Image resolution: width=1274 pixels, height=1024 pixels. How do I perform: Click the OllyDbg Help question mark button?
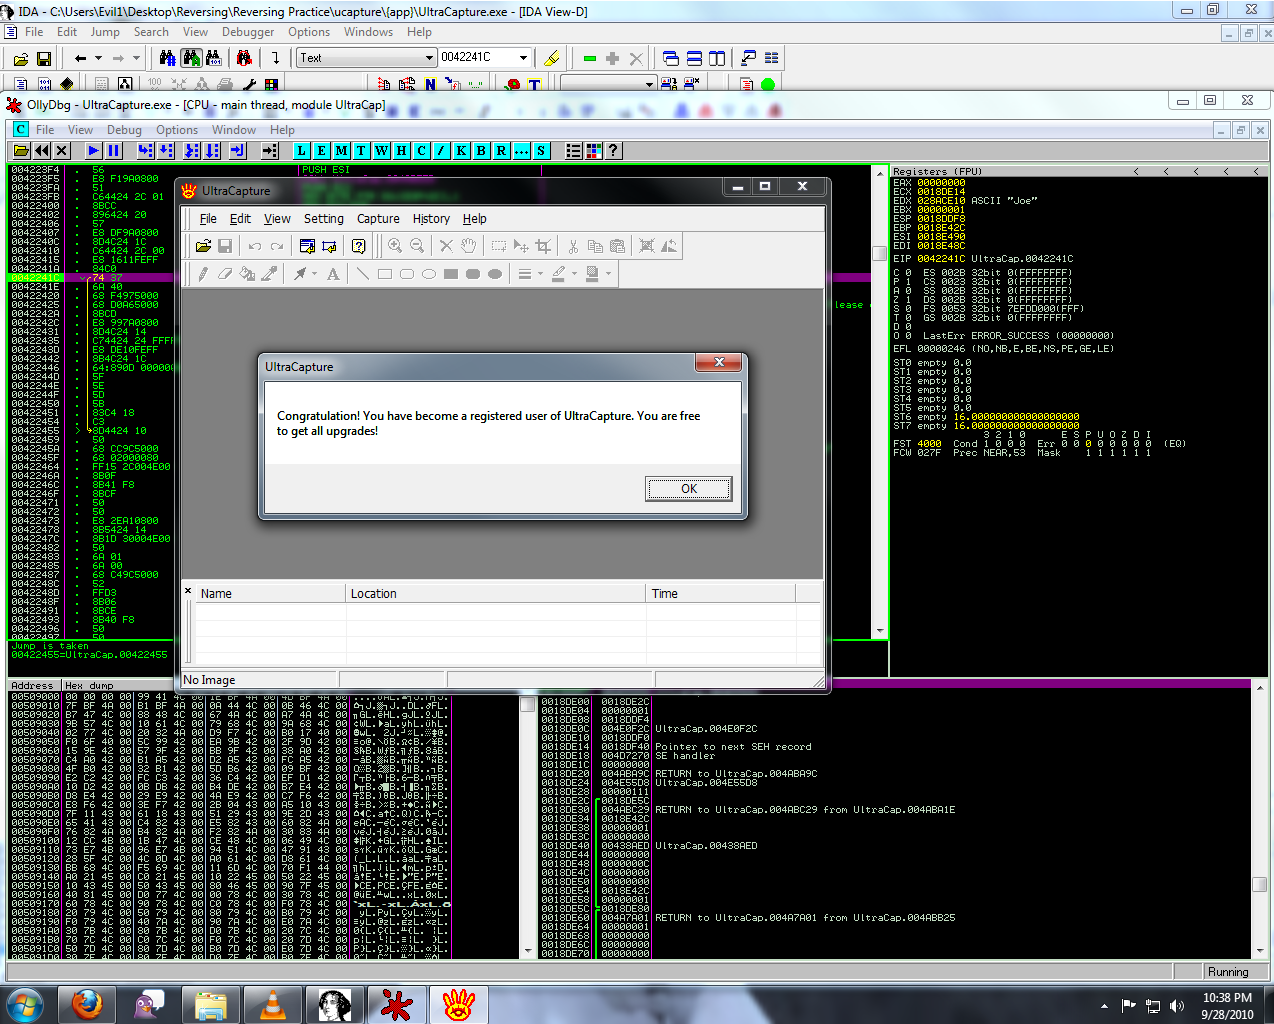[x=613, y=151]
